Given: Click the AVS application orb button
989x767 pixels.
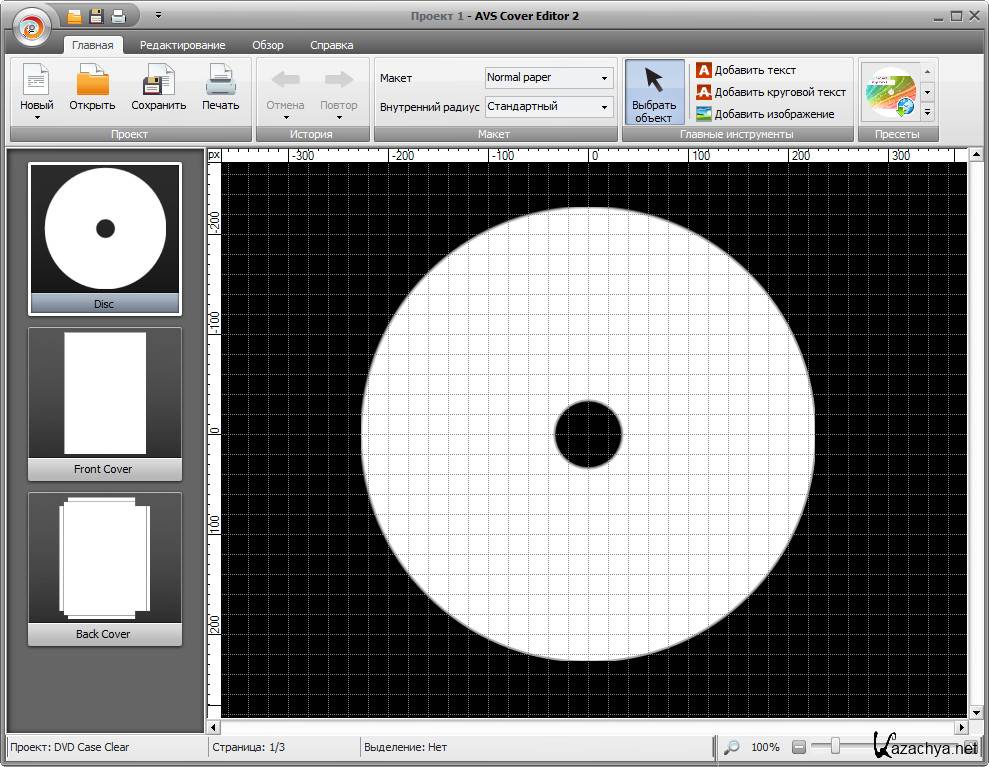Looking at the screenshot, I should [x=32, y=28].
